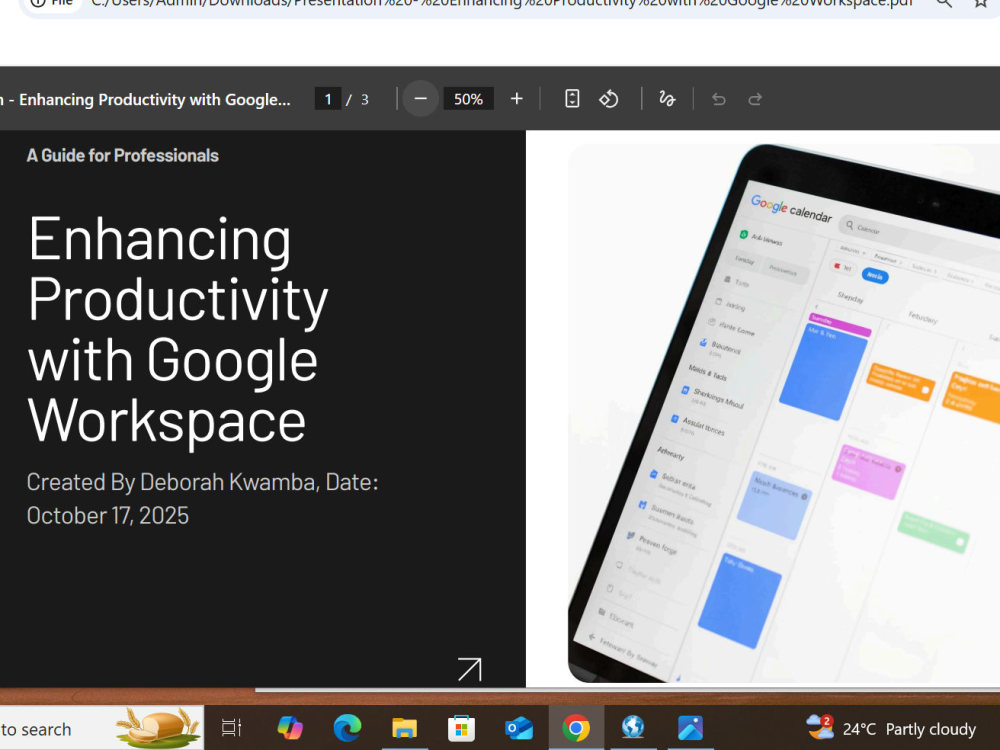Undo the last annotation
Image resolution: width=1000 pixels, height=750 pixels.
[x=719, y=99]
